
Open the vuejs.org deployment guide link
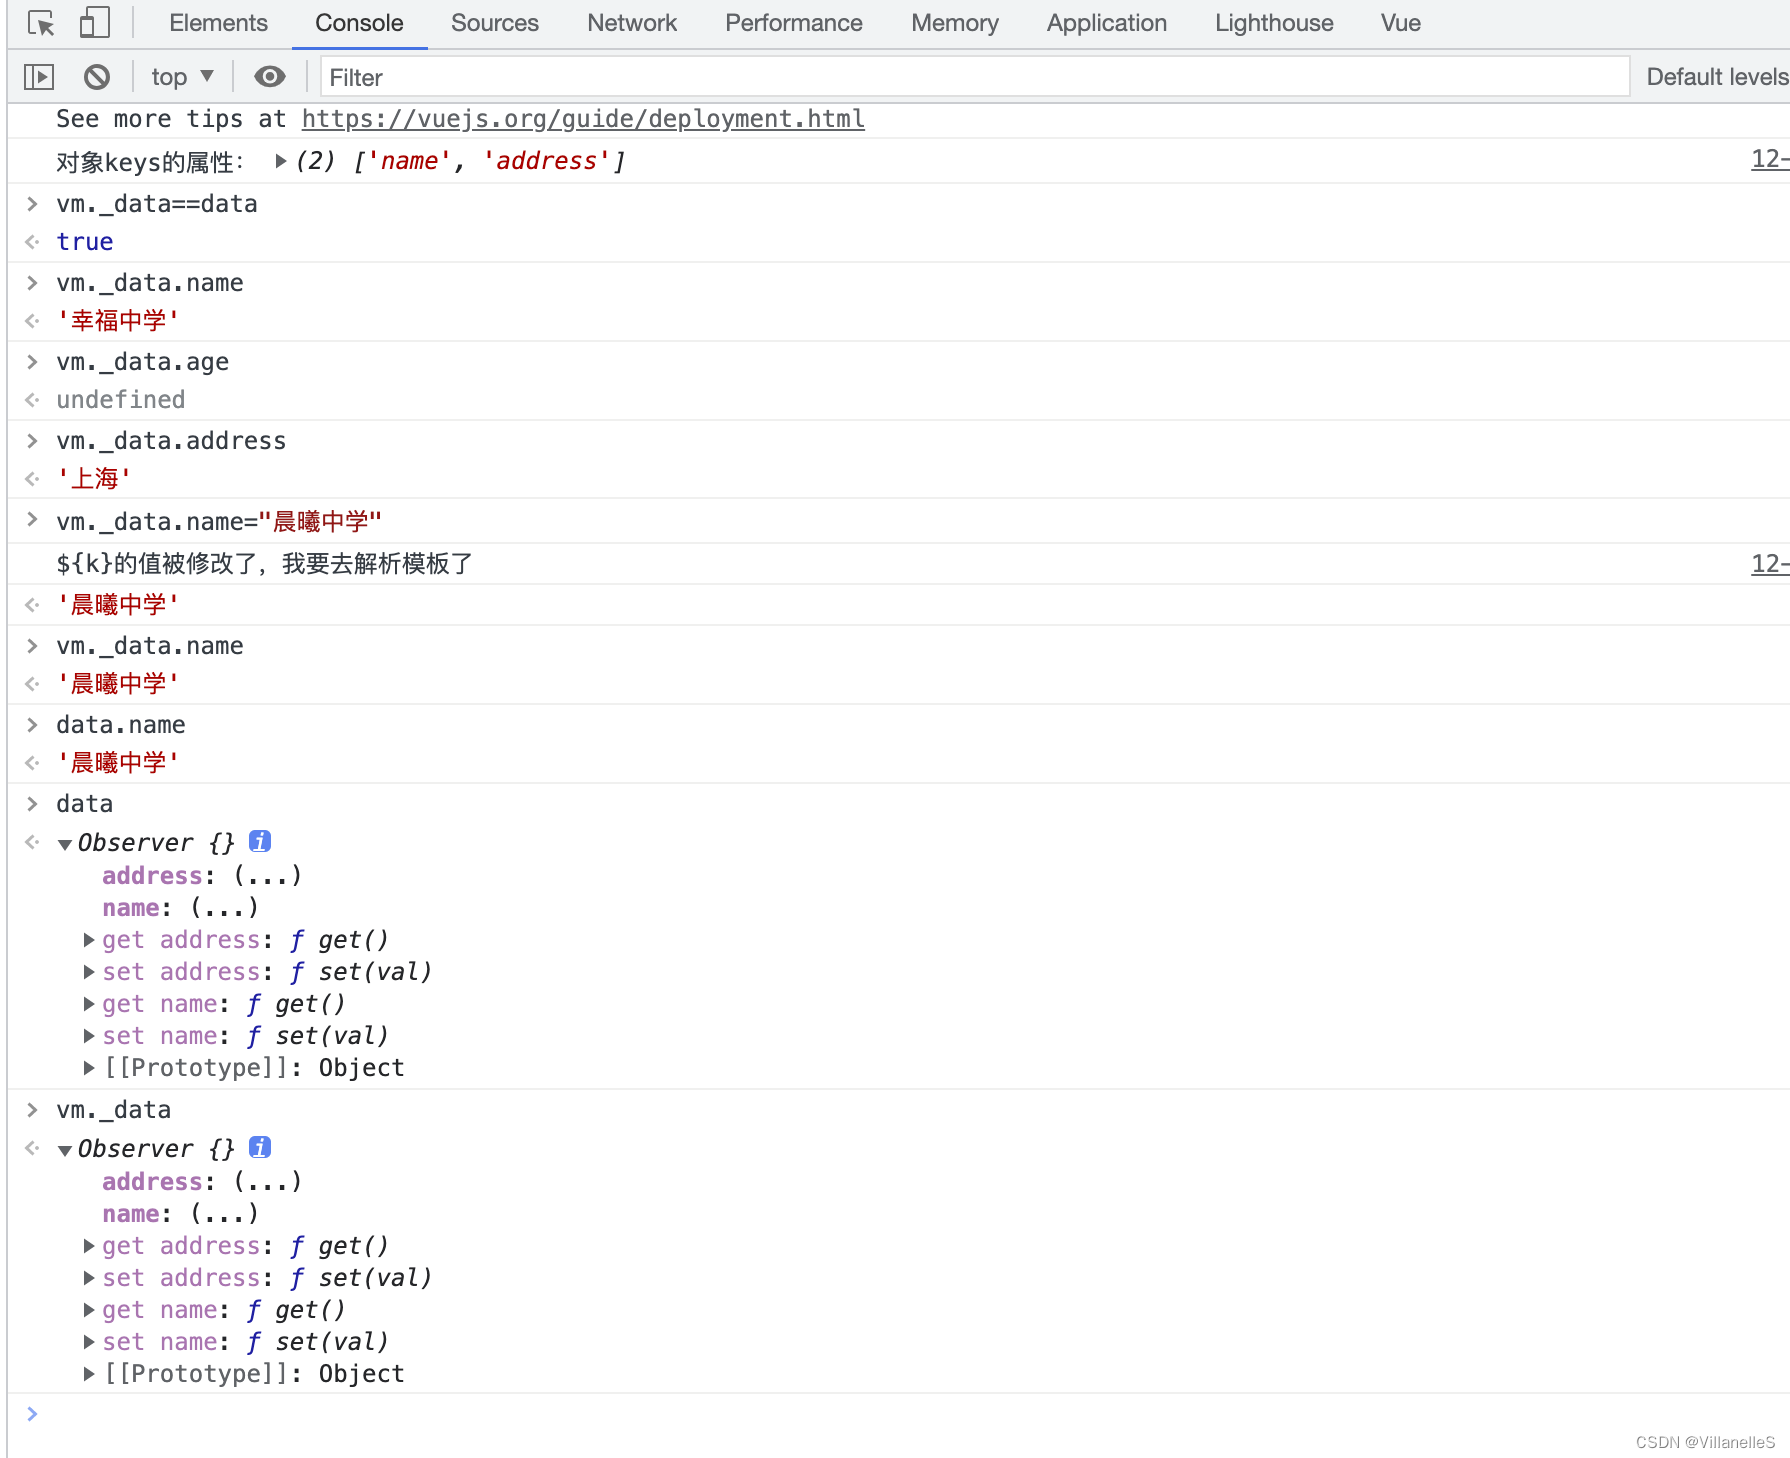coord(583,119)
